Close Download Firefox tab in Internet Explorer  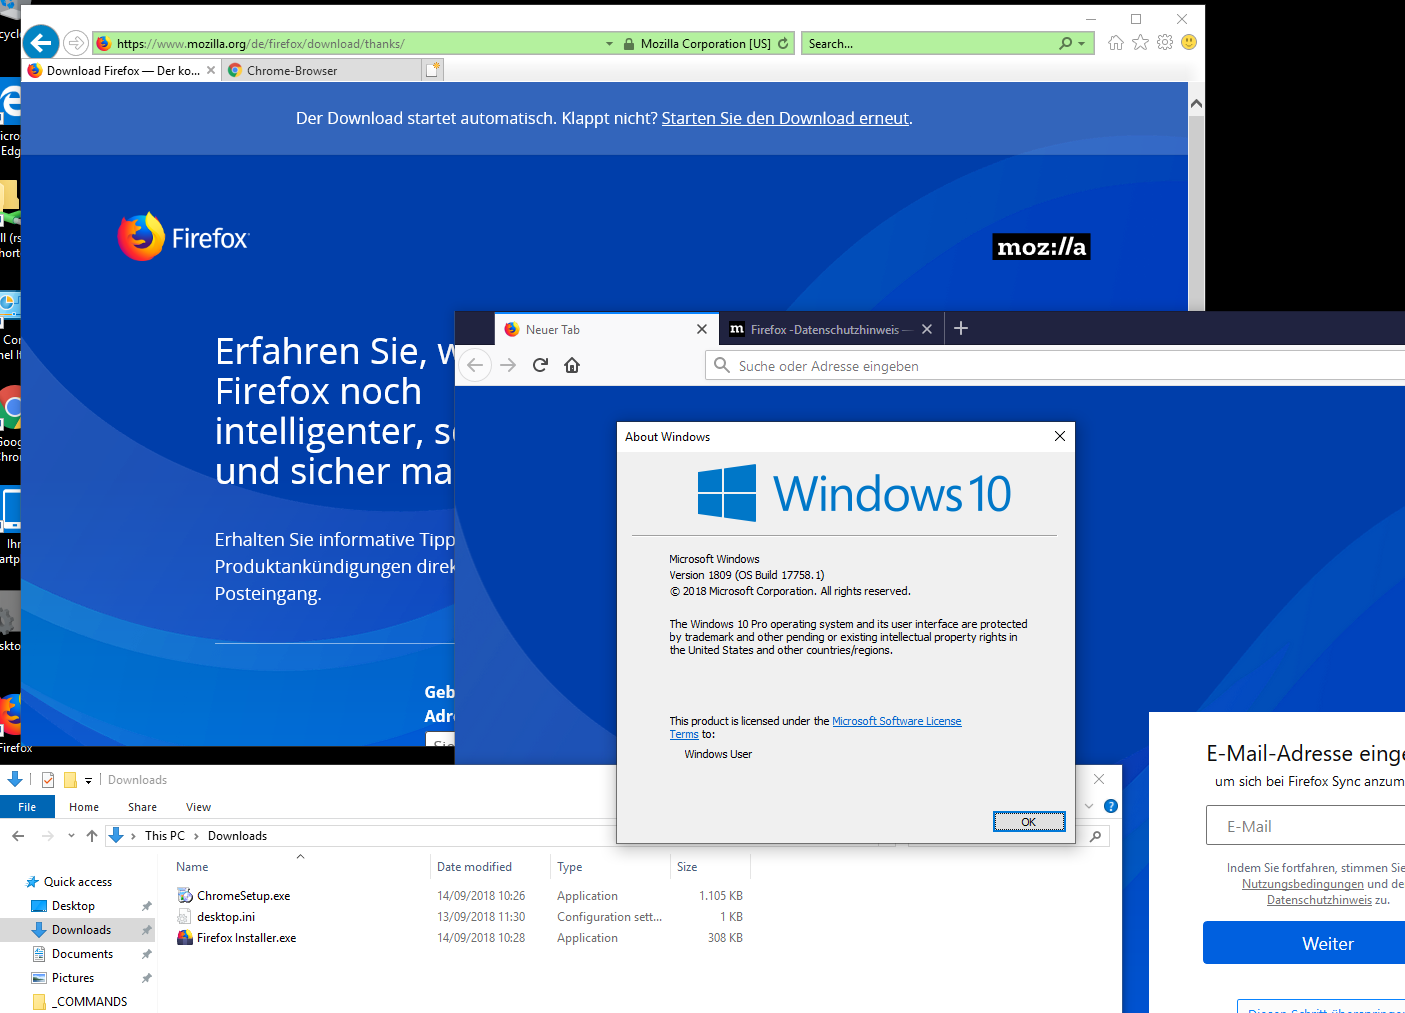coord(211,71)
